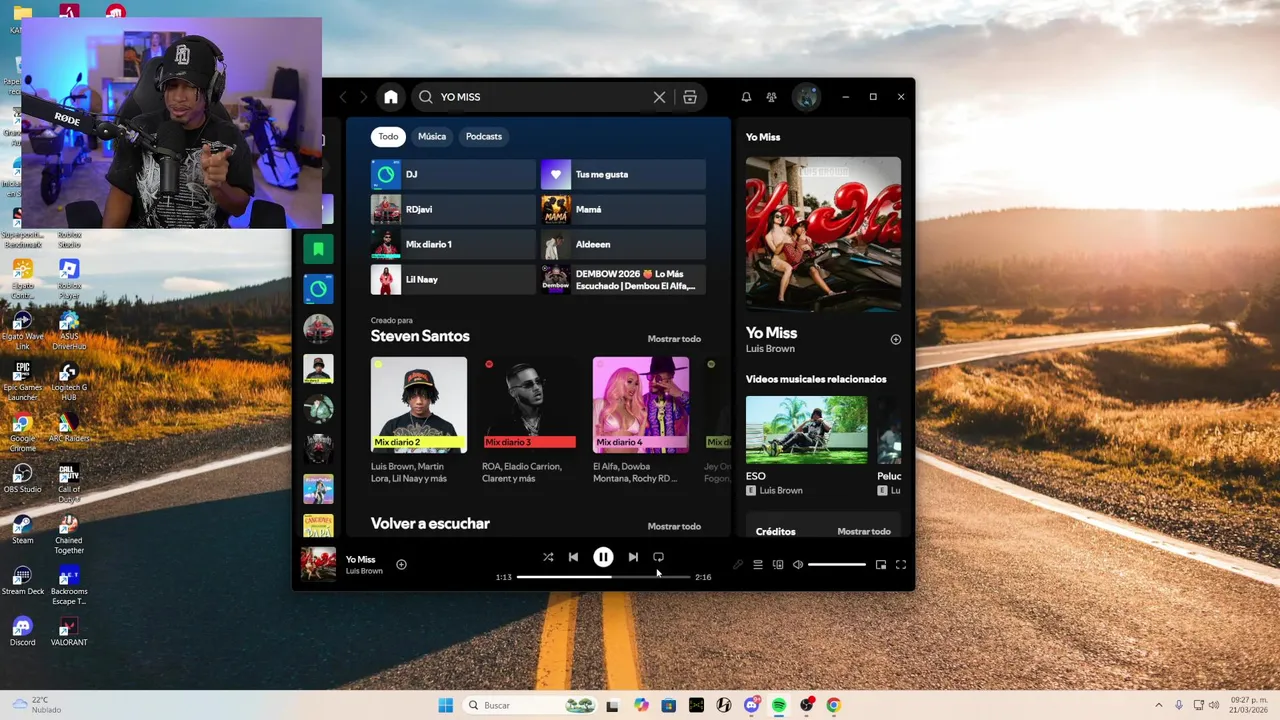Adjust the volume slider
This screenshot has width=1280, height=720.
tap(837, 565)
